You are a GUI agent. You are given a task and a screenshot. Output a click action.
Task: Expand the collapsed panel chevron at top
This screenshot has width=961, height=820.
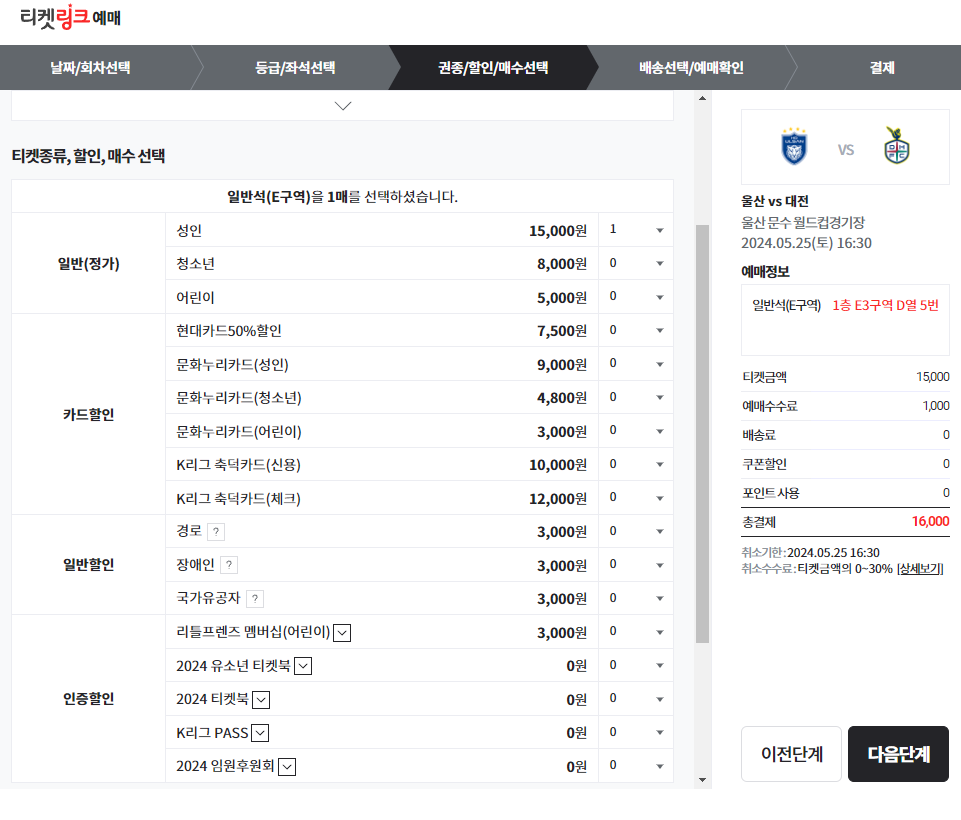pos(343,106)
